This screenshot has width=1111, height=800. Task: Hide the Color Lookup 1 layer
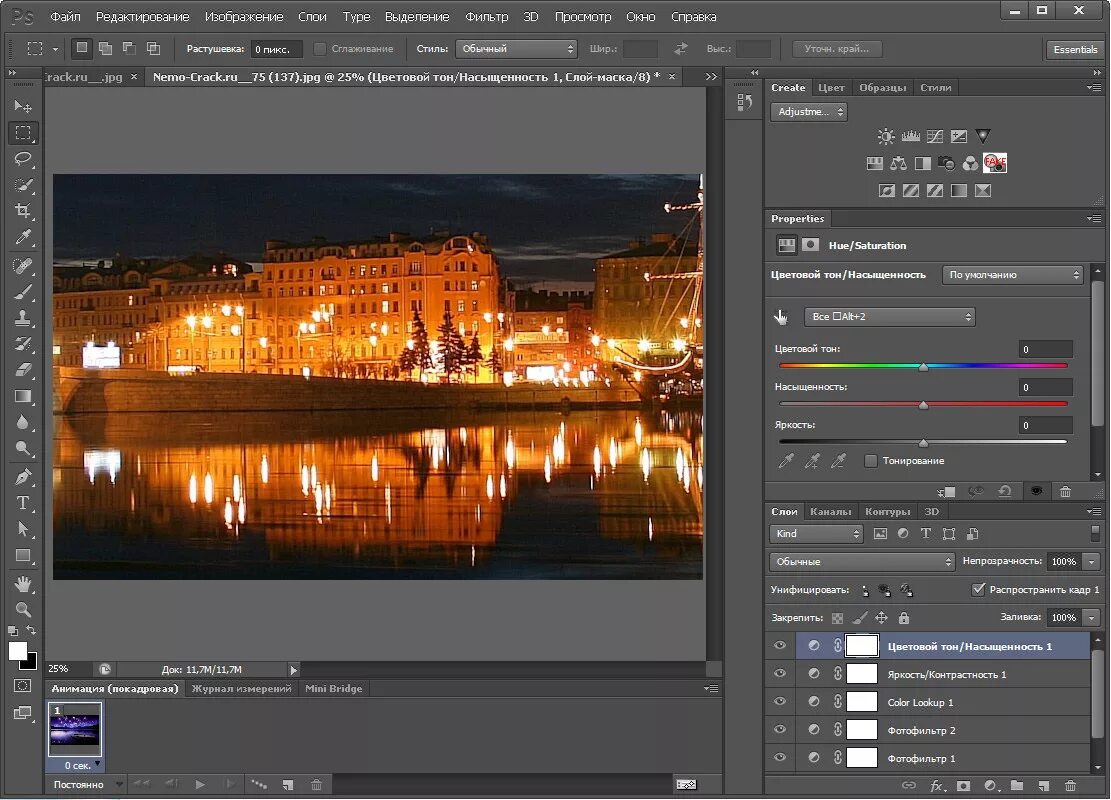780,702
